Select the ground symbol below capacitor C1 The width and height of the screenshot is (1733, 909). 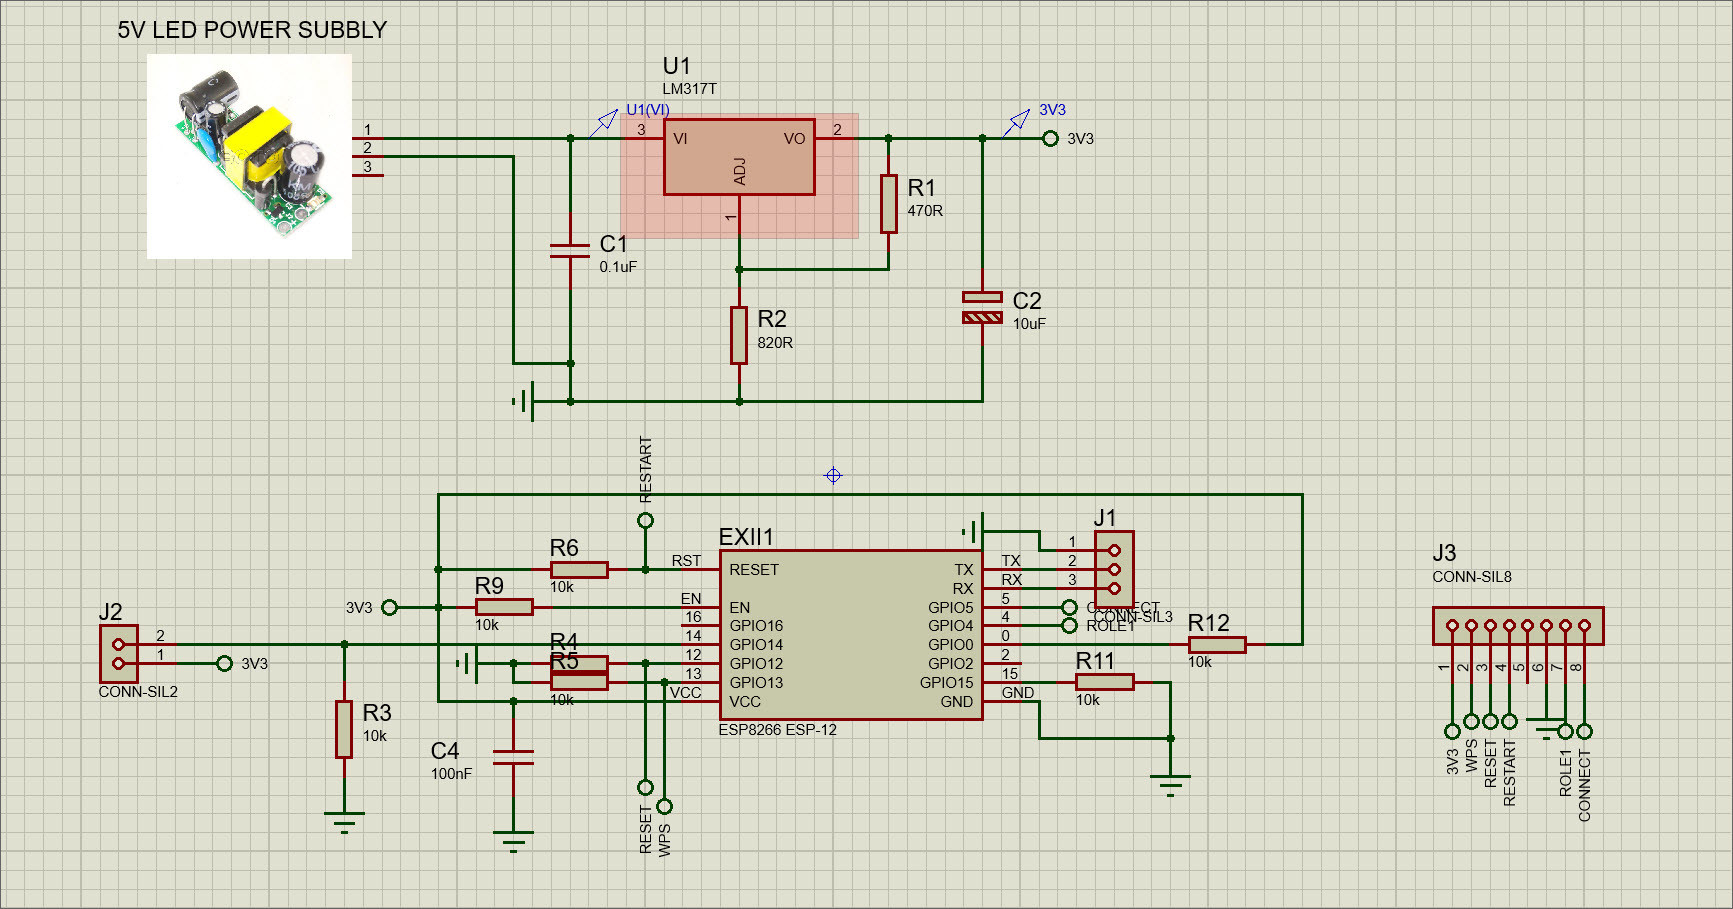coord(523,402)
